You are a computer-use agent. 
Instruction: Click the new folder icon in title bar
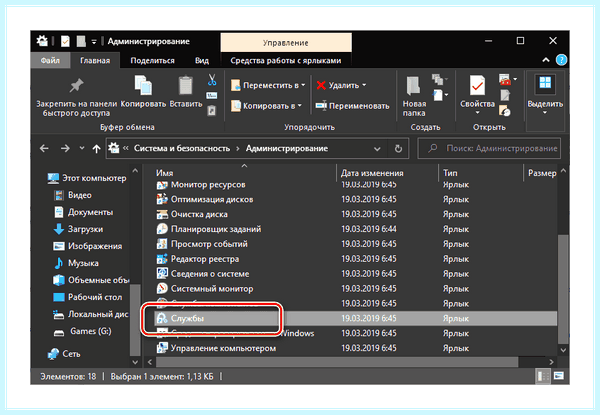[x=81, y=41]
